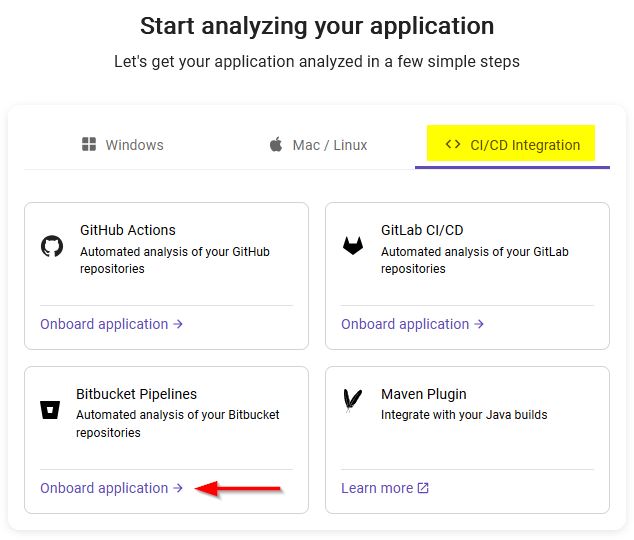Click the Windows logo icon in tabs

pos(89,145)
